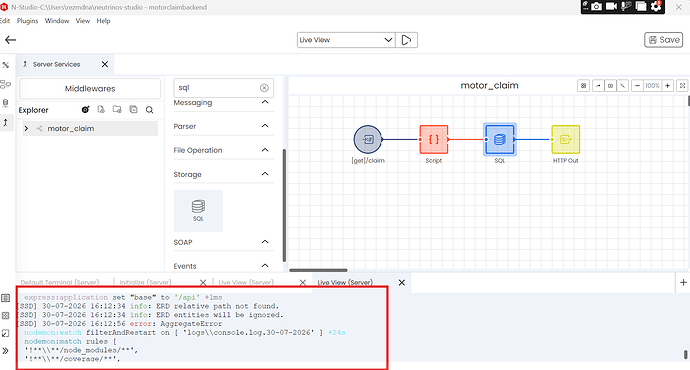The width and height of the screenshot is (690, 370).
Task: Collapse the Storage category
Action: coord(265,174)
